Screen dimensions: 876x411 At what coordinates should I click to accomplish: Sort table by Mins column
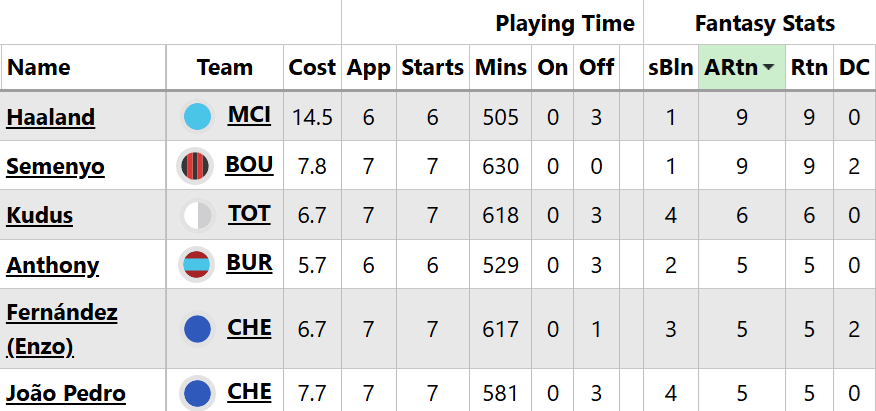[x=500, y=68]
